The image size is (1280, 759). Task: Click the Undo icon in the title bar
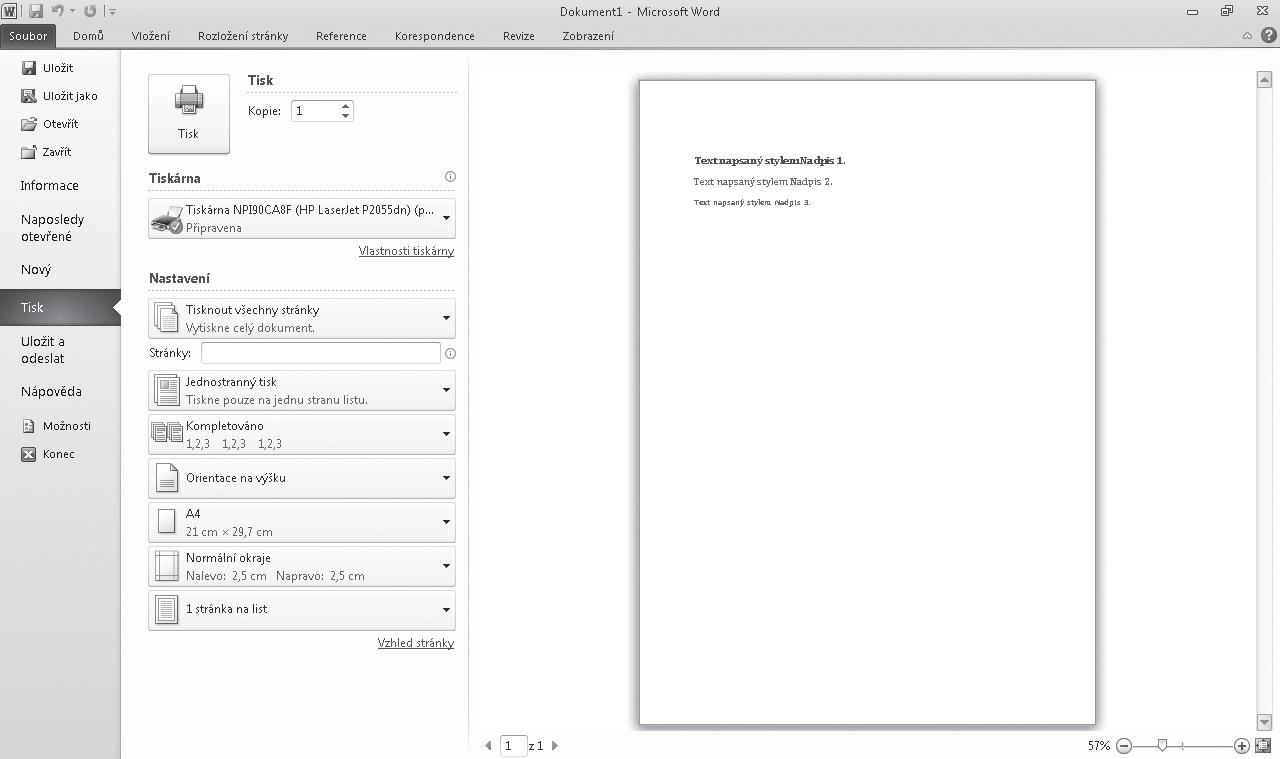pyautogui.click(x=58, y=11)
